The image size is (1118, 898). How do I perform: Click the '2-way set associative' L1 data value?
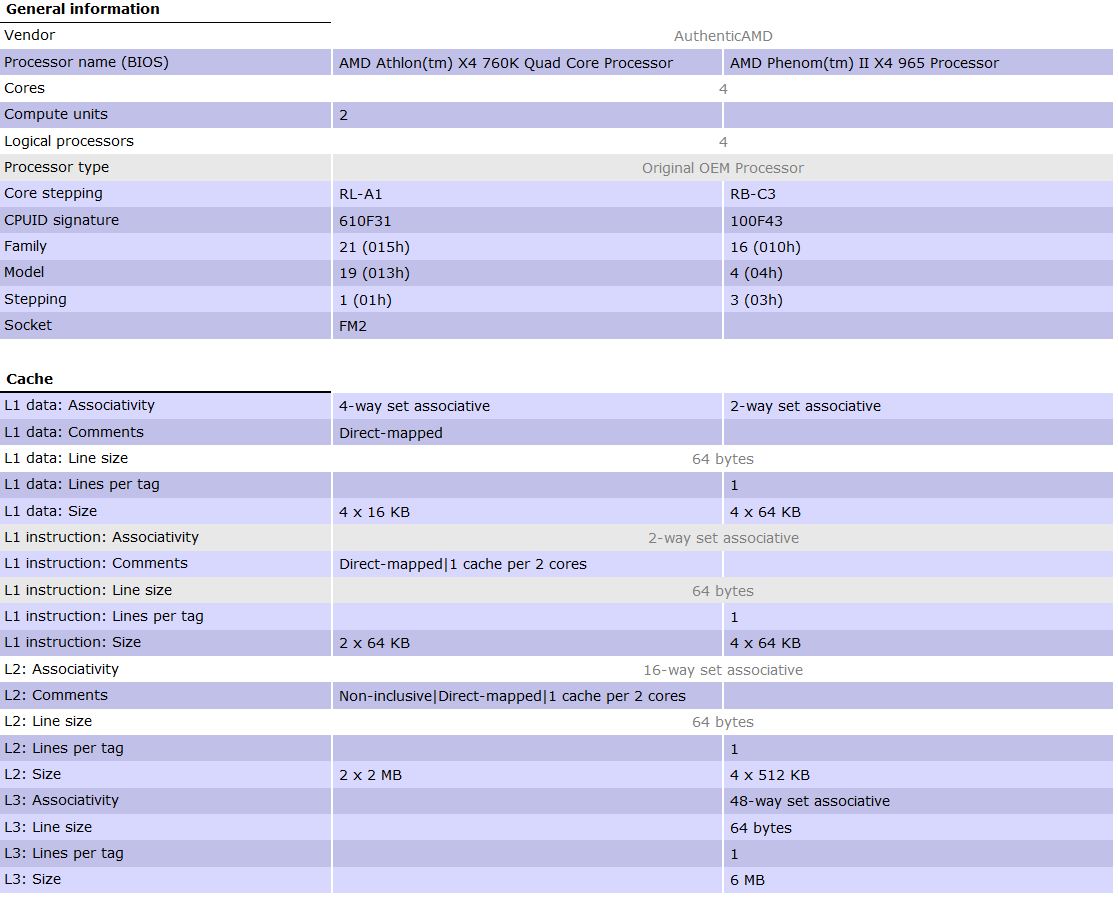click(806, 406)
